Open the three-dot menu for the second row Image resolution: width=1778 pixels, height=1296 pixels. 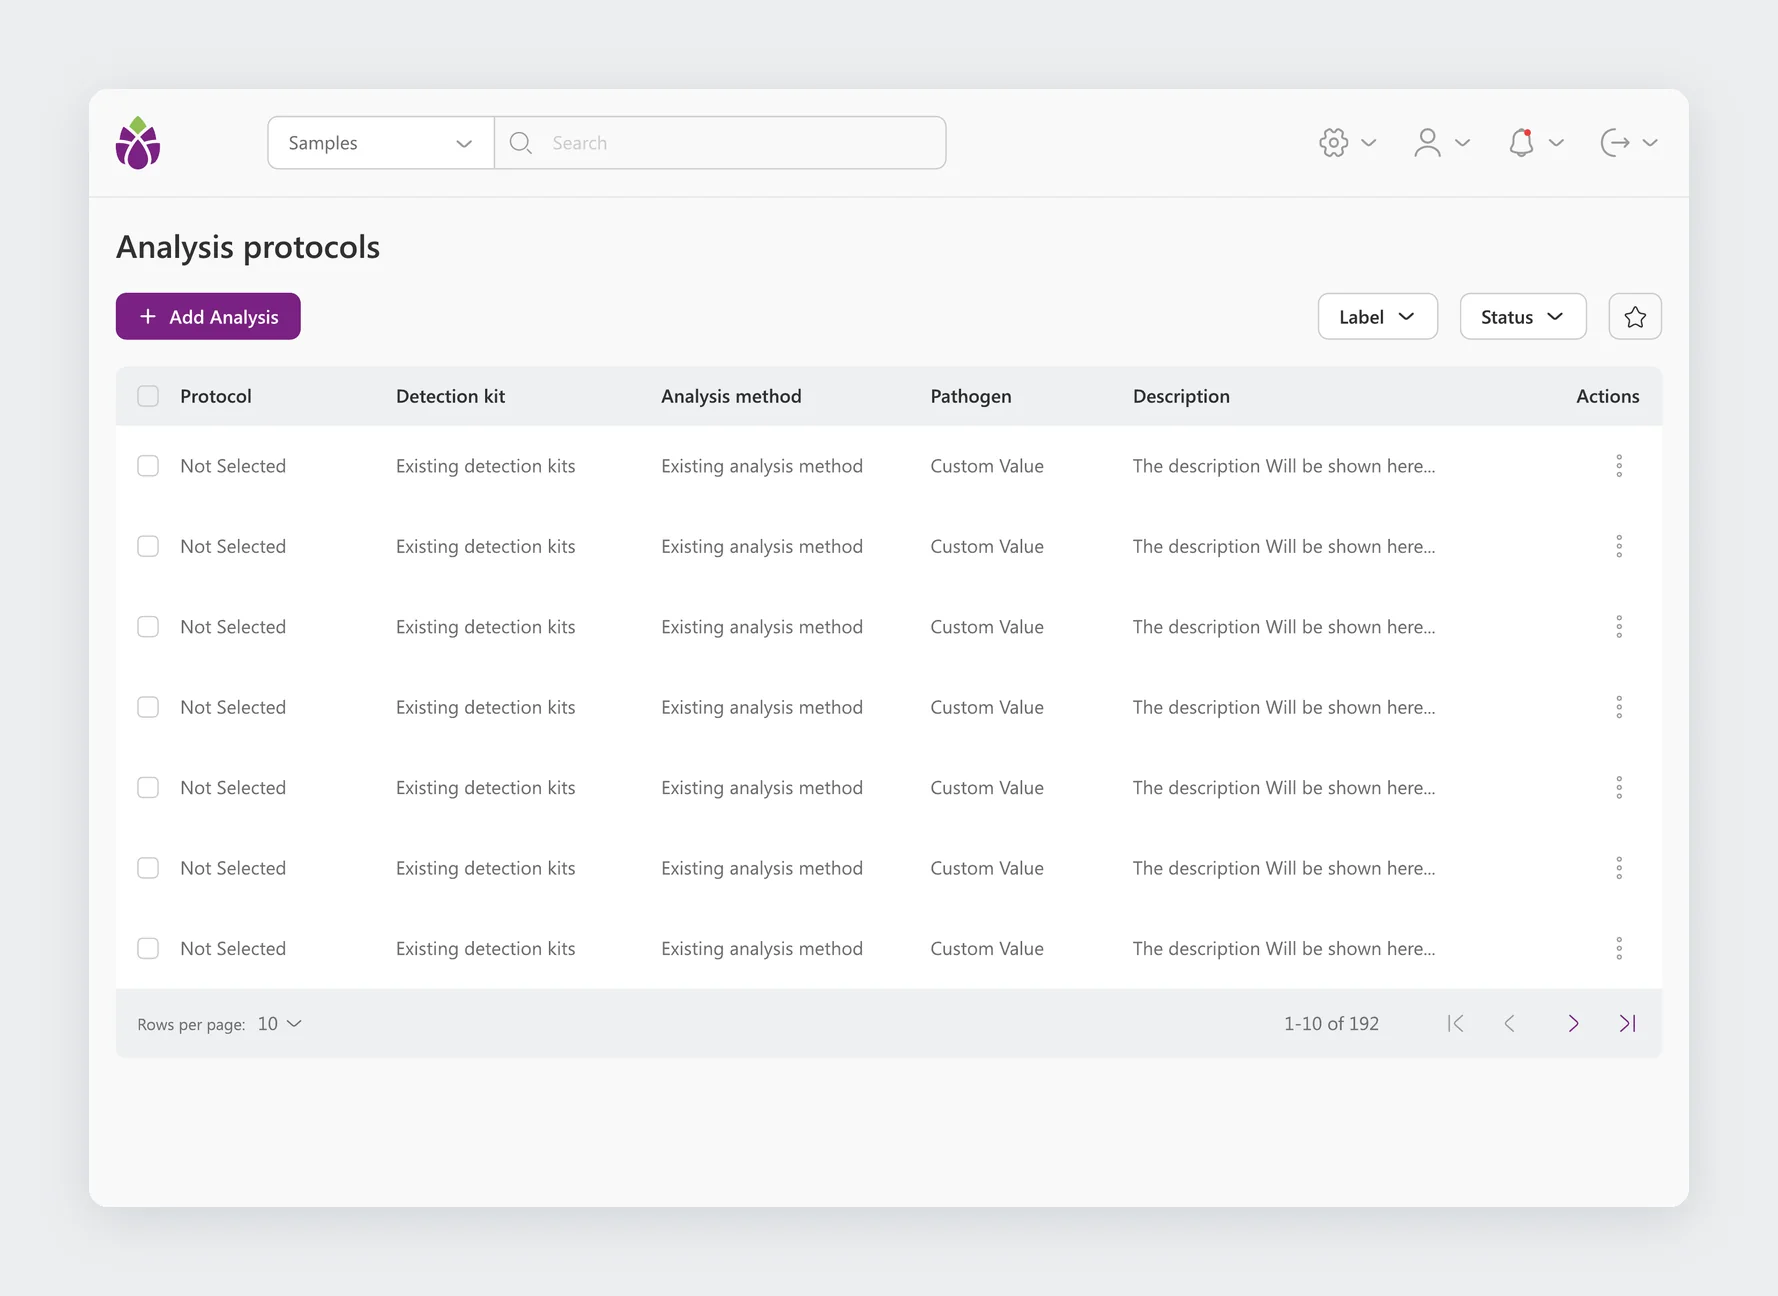pyautogui.click(x=1619, y=546)
